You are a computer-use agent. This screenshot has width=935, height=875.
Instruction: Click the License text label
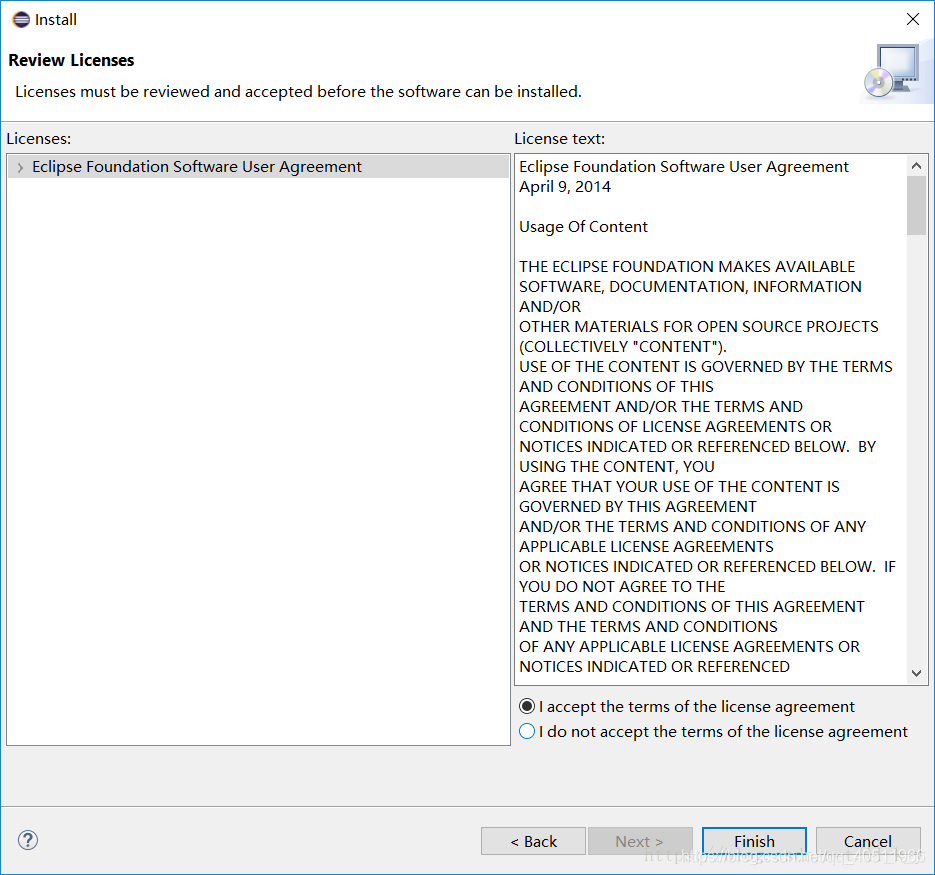pos(561,138)
